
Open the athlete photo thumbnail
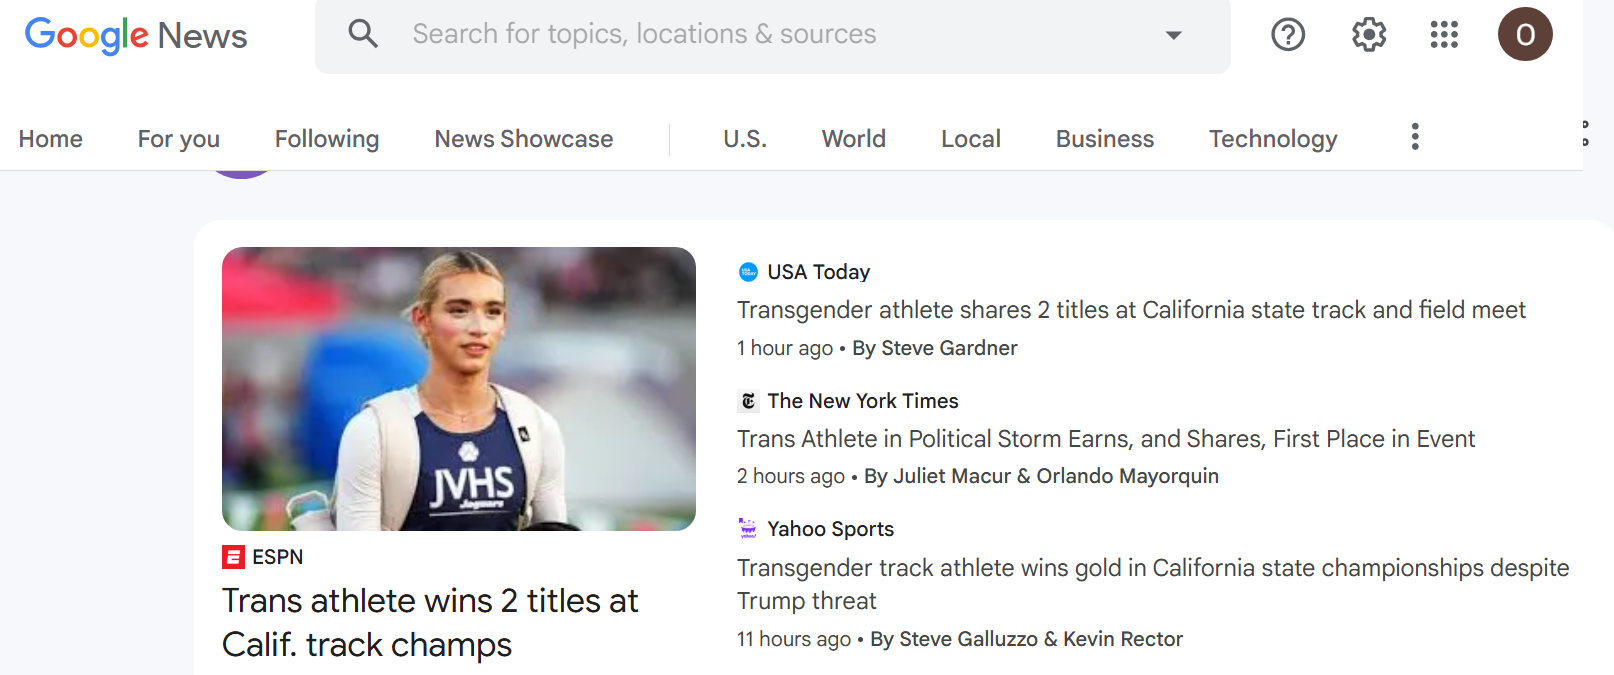point(458,388)
